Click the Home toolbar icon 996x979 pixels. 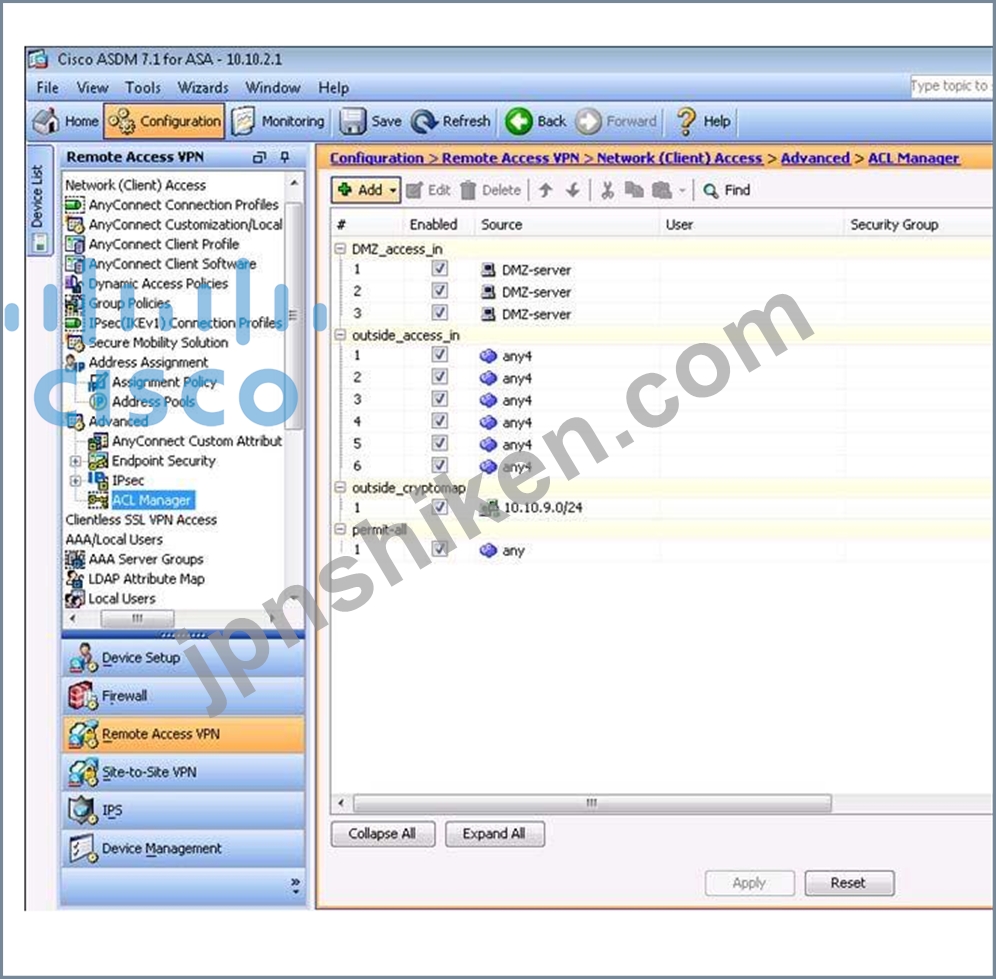(46, 121)
